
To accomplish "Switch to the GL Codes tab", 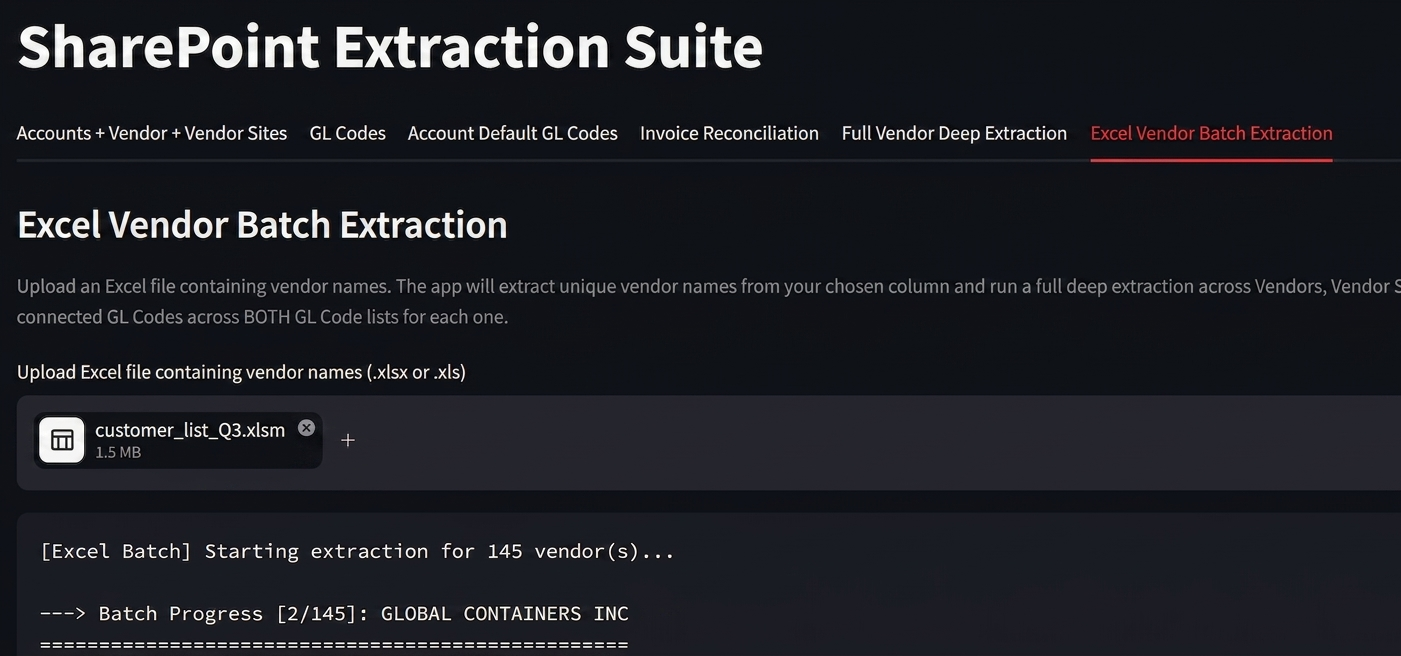I will pos(348,133).
